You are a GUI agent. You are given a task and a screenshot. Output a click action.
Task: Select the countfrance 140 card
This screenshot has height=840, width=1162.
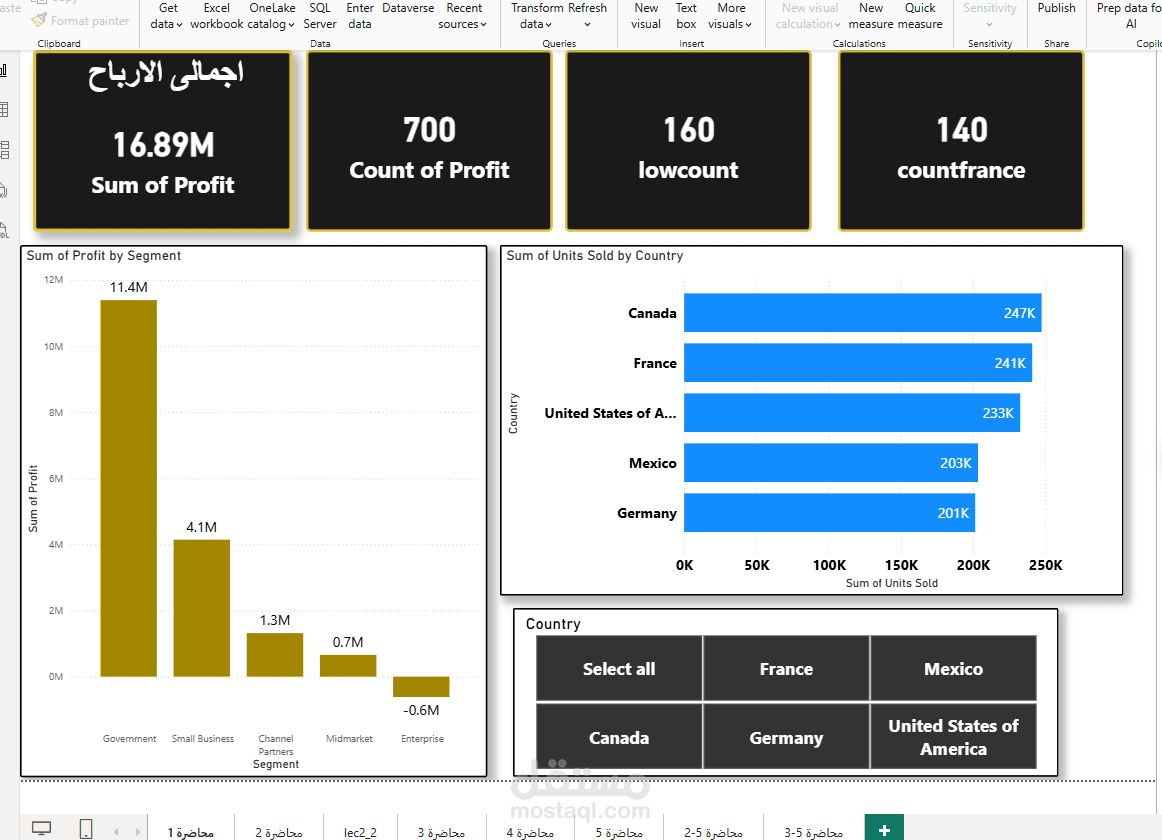tap(961, 141)
